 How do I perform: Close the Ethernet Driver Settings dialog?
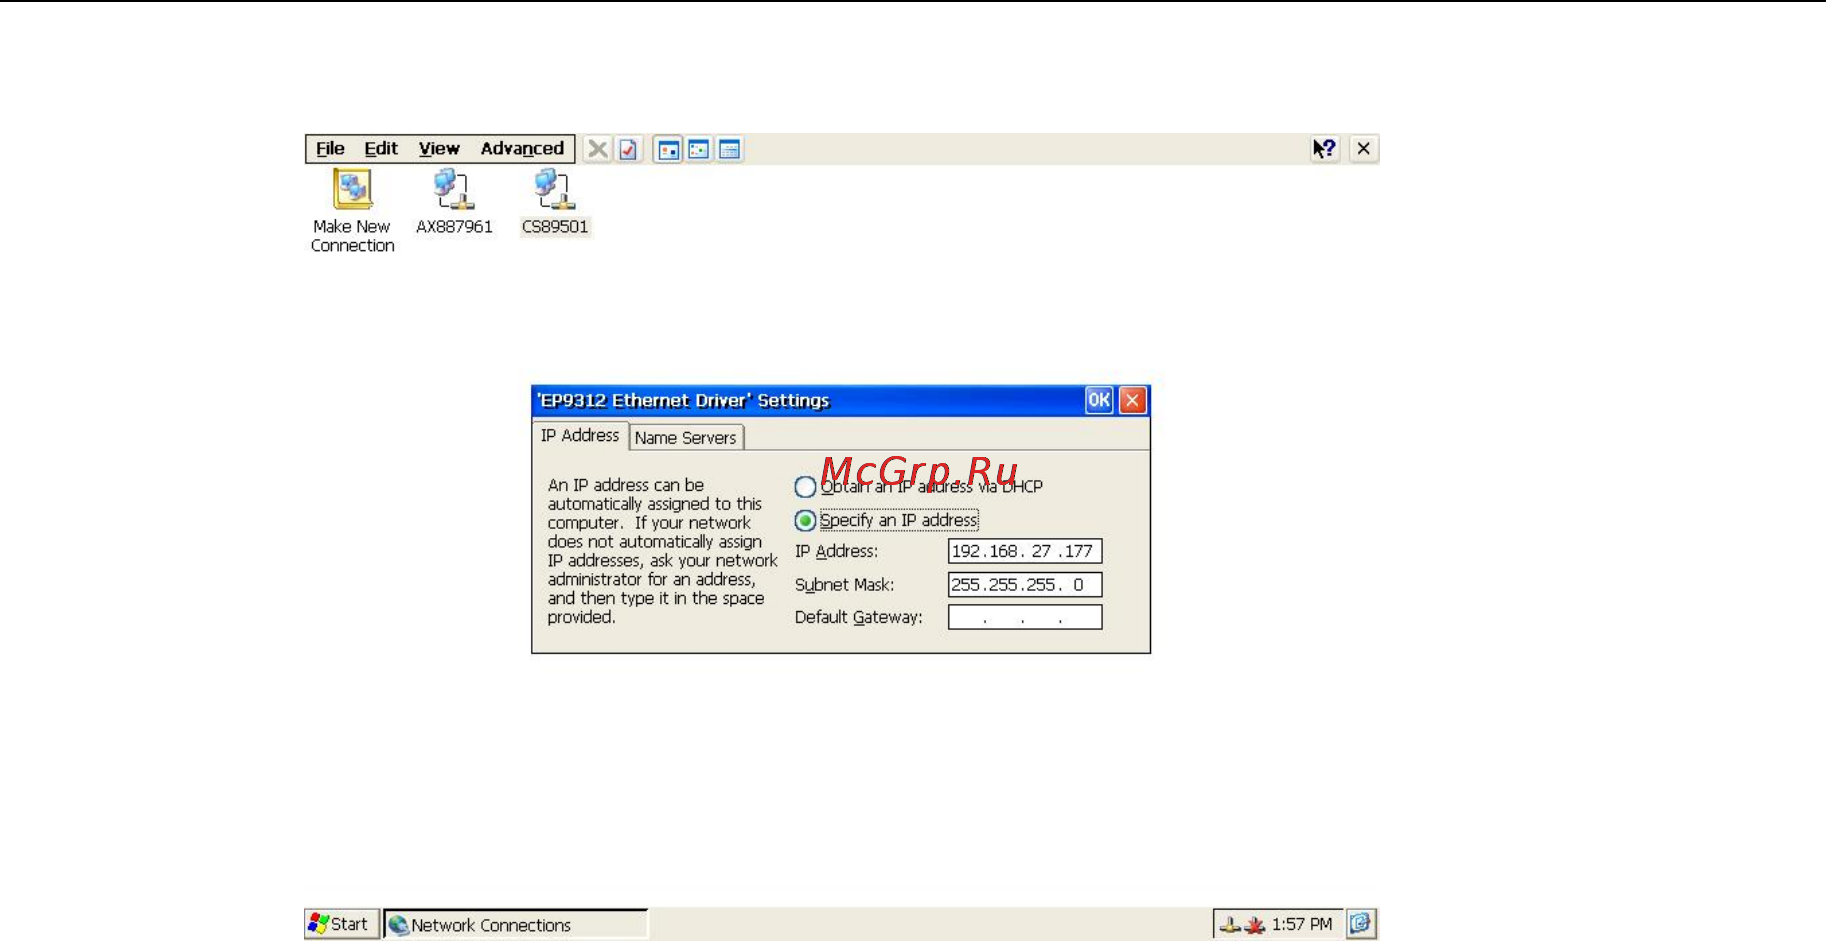tap(1132, 400)
